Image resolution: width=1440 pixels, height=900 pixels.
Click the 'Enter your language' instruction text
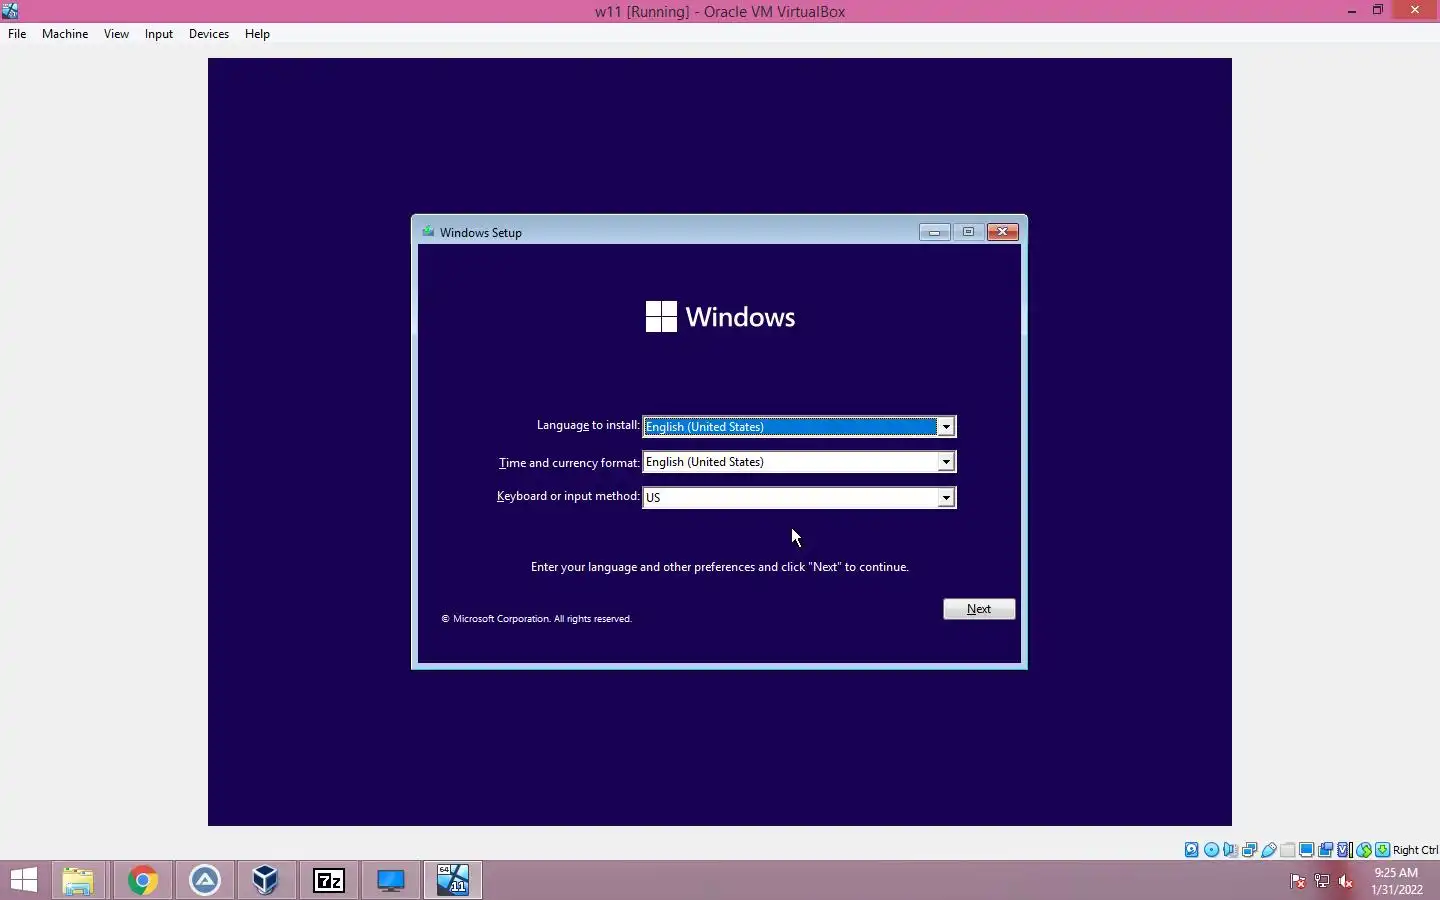[720, 567]
